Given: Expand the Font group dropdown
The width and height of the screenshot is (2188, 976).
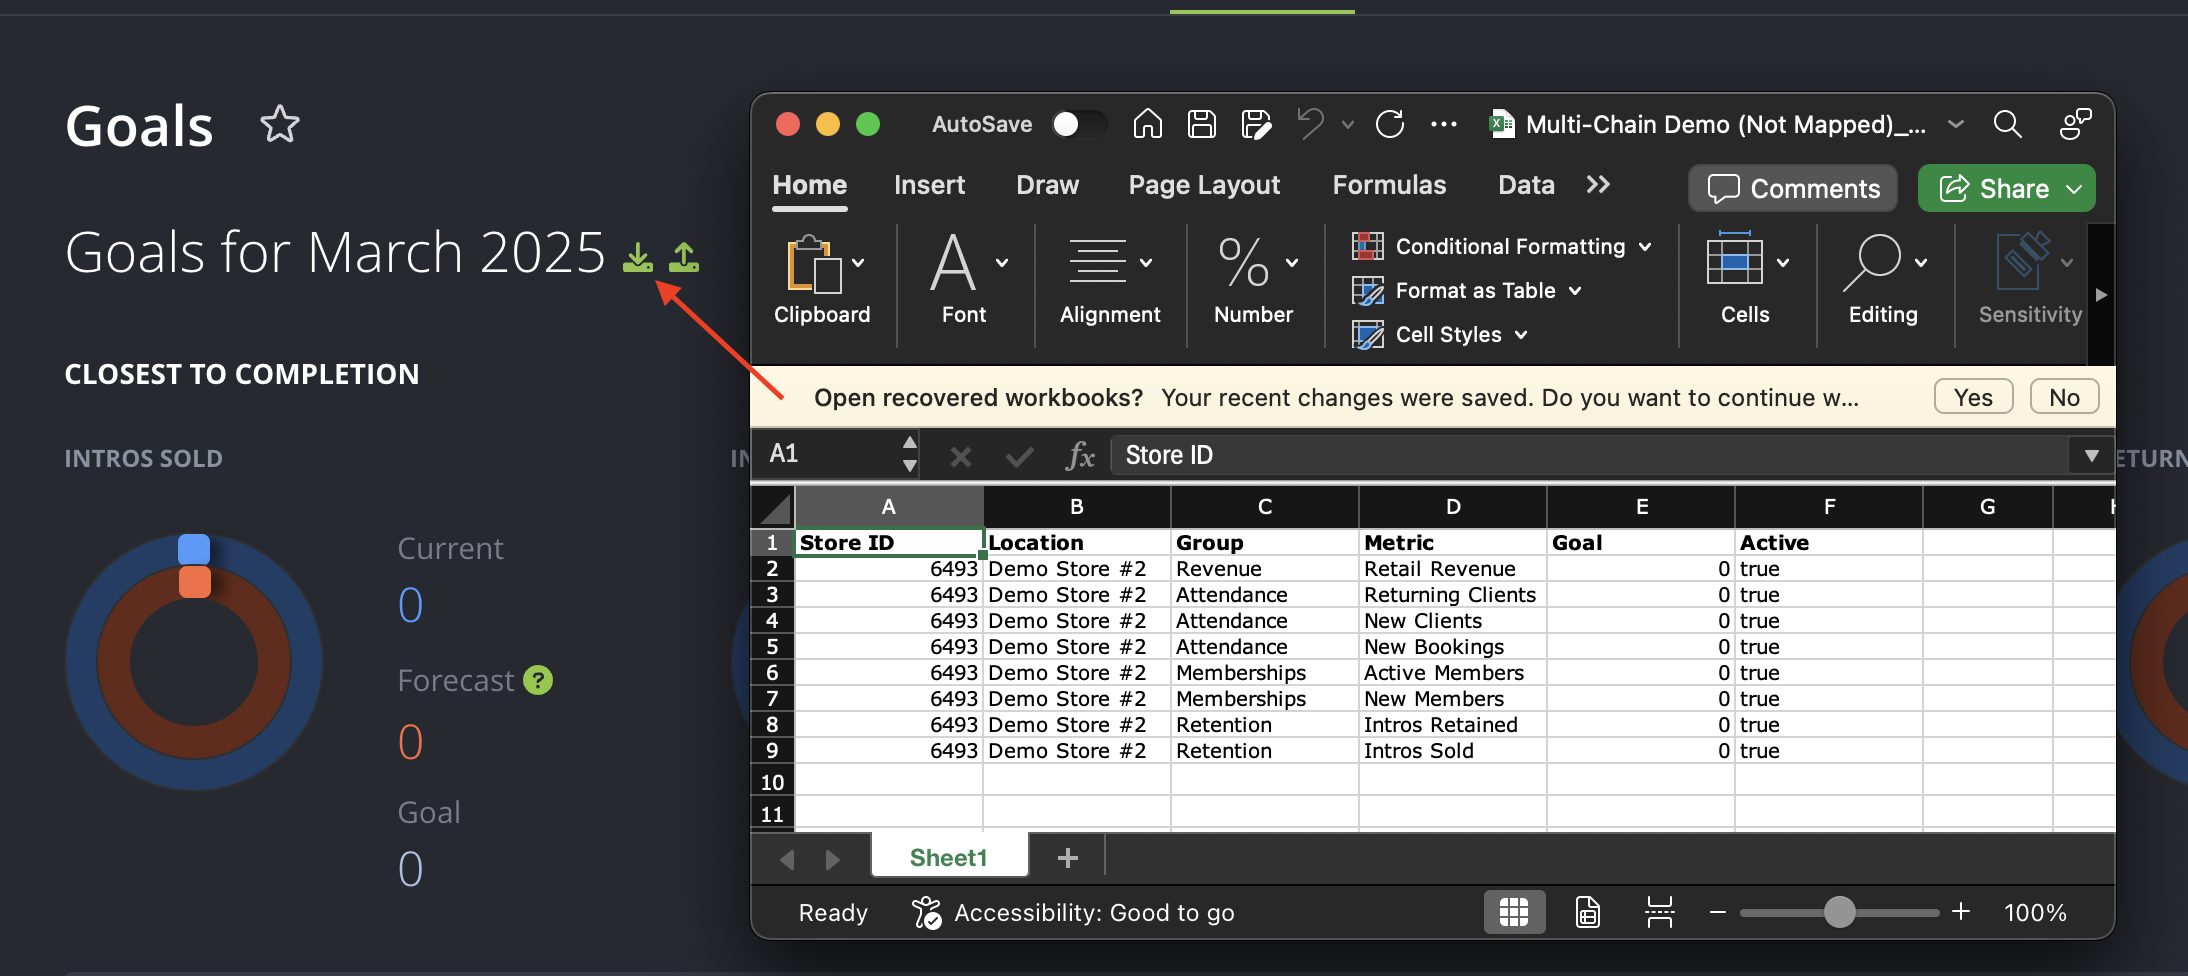Looking at the screenshot, I should point(1002,263).
